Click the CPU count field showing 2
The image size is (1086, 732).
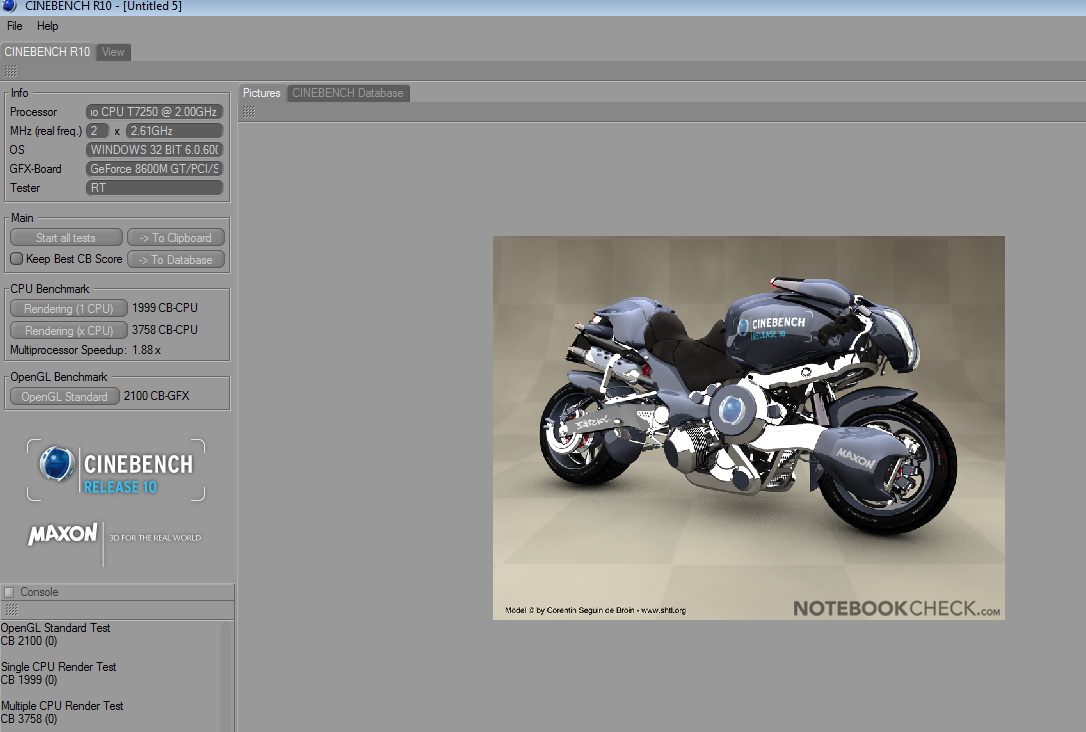click(x=98, y=130)
